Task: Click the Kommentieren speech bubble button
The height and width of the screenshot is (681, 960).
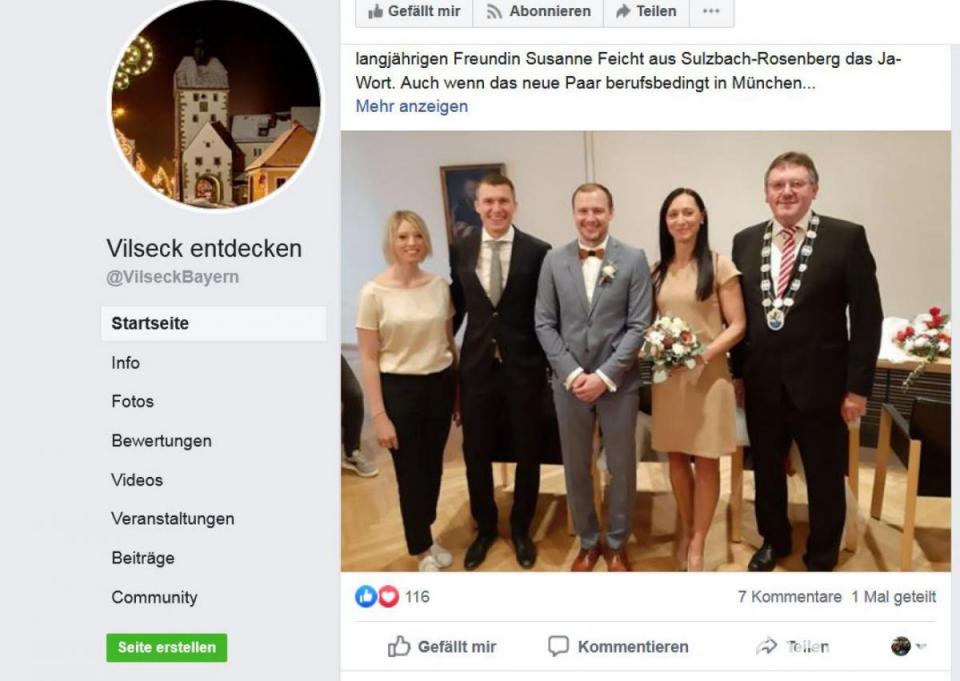Action: pyautogui.click(x=618, y=647)
